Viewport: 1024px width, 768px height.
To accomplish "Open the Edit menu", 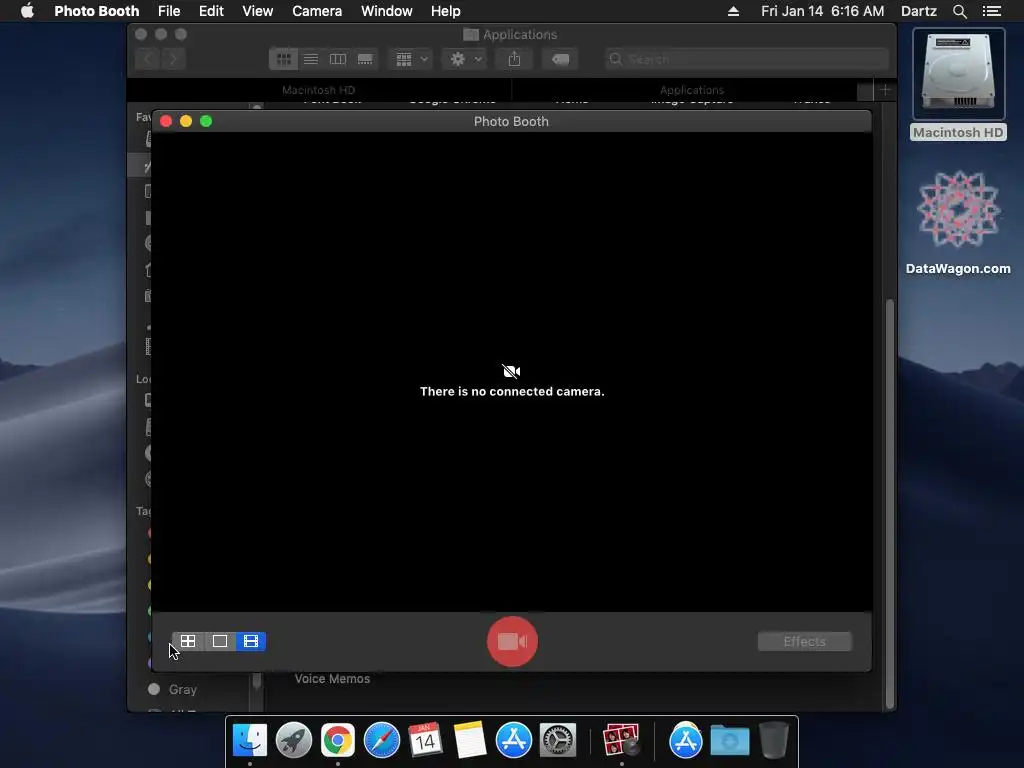I will pyautogui.click(x=211, y=11).
